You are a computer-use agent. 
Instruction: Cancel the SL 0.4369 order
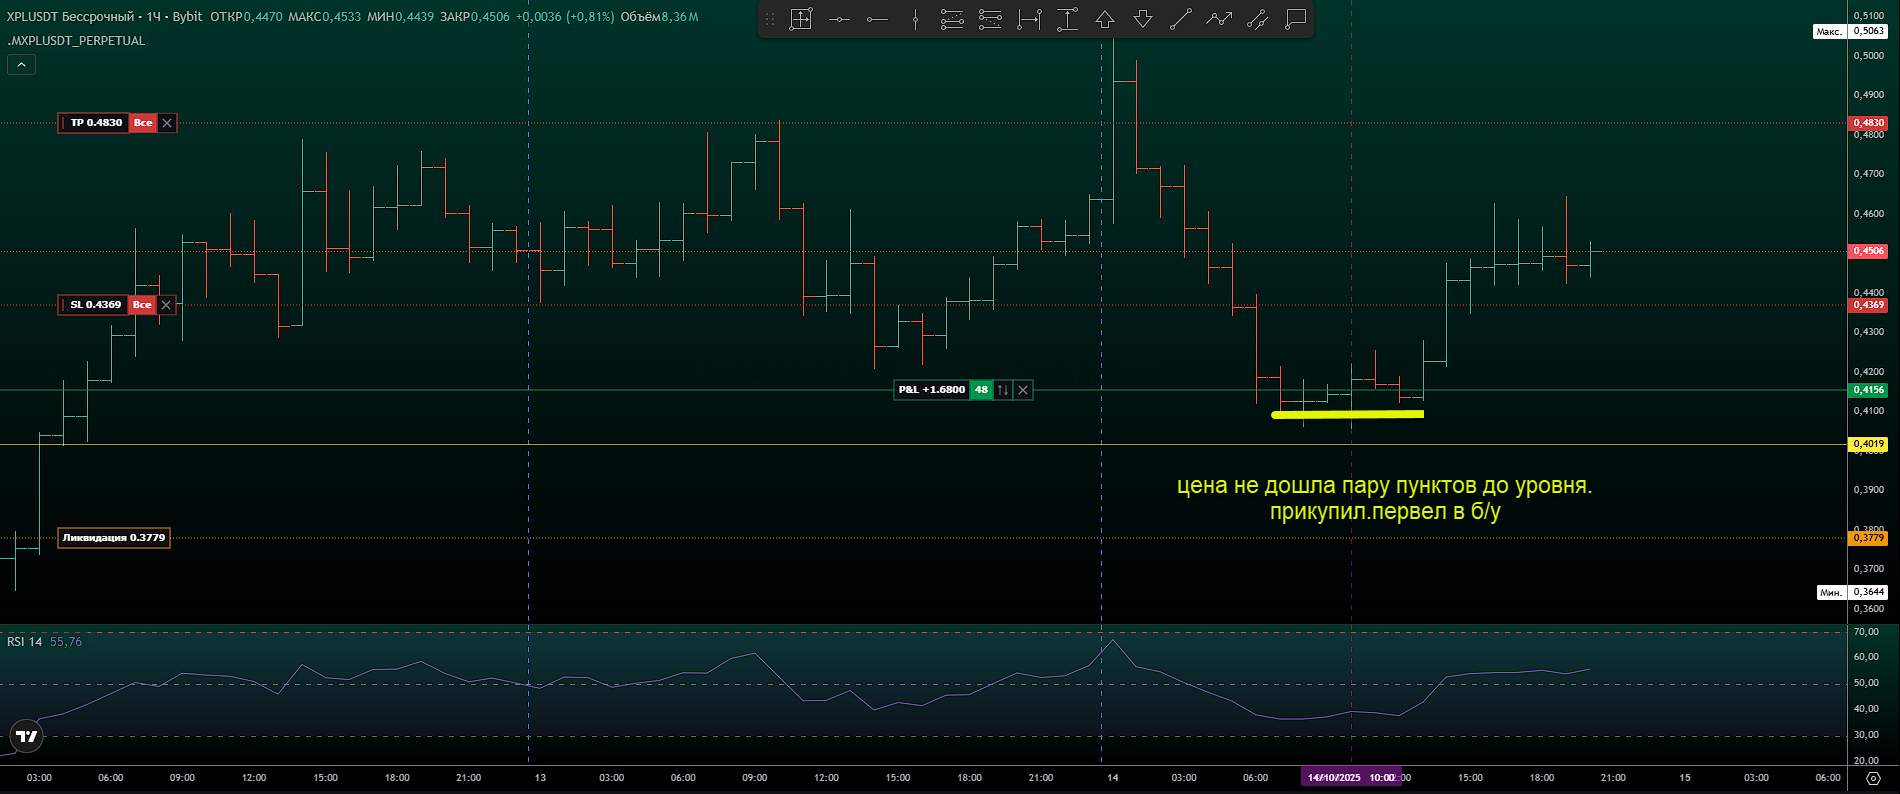[166, 305]
